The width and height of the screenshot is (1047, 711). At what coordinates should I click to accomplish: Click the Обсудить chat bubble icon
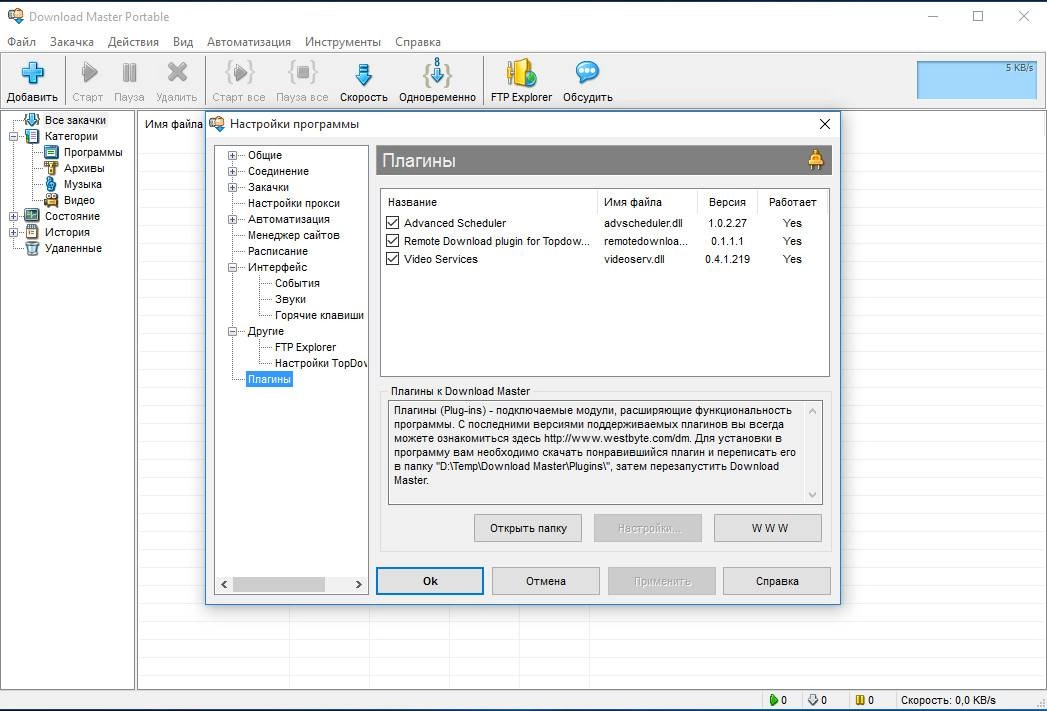[x=587, y=72]
